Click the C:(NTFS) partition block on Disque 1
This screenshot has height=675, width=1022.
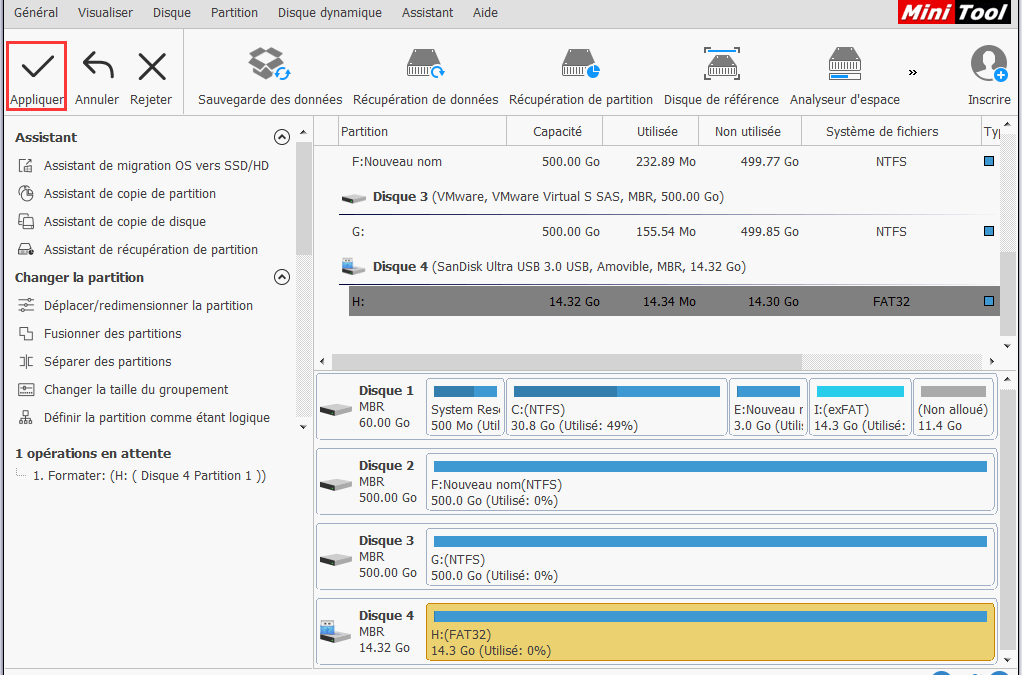coord(614,407)
